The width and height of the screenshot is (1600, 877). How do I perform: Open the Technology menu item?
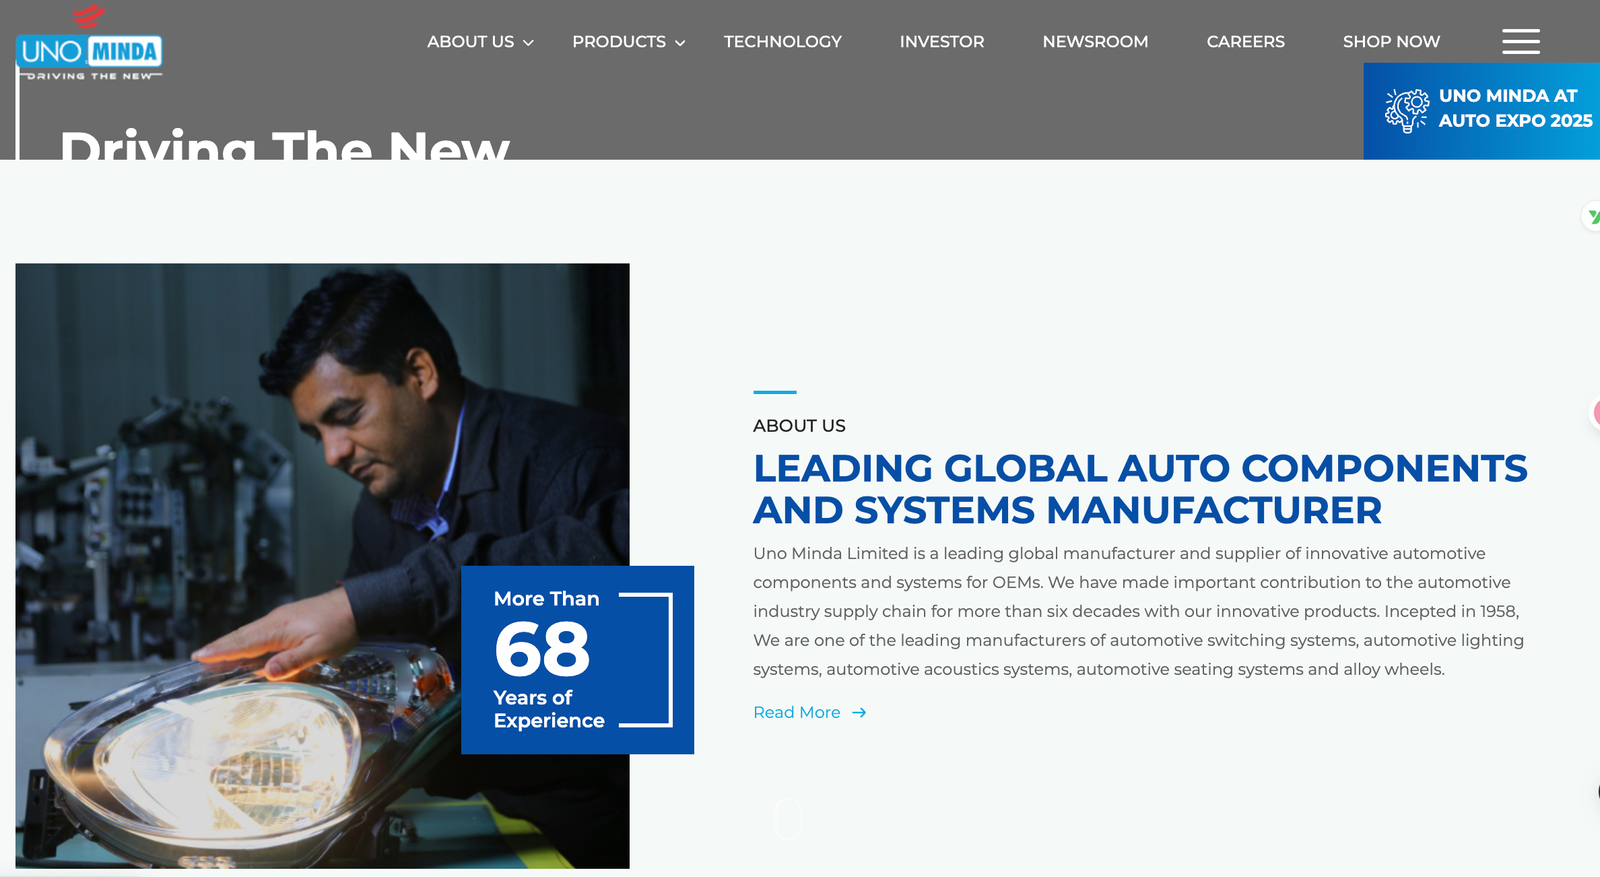(x=782, y=42)
